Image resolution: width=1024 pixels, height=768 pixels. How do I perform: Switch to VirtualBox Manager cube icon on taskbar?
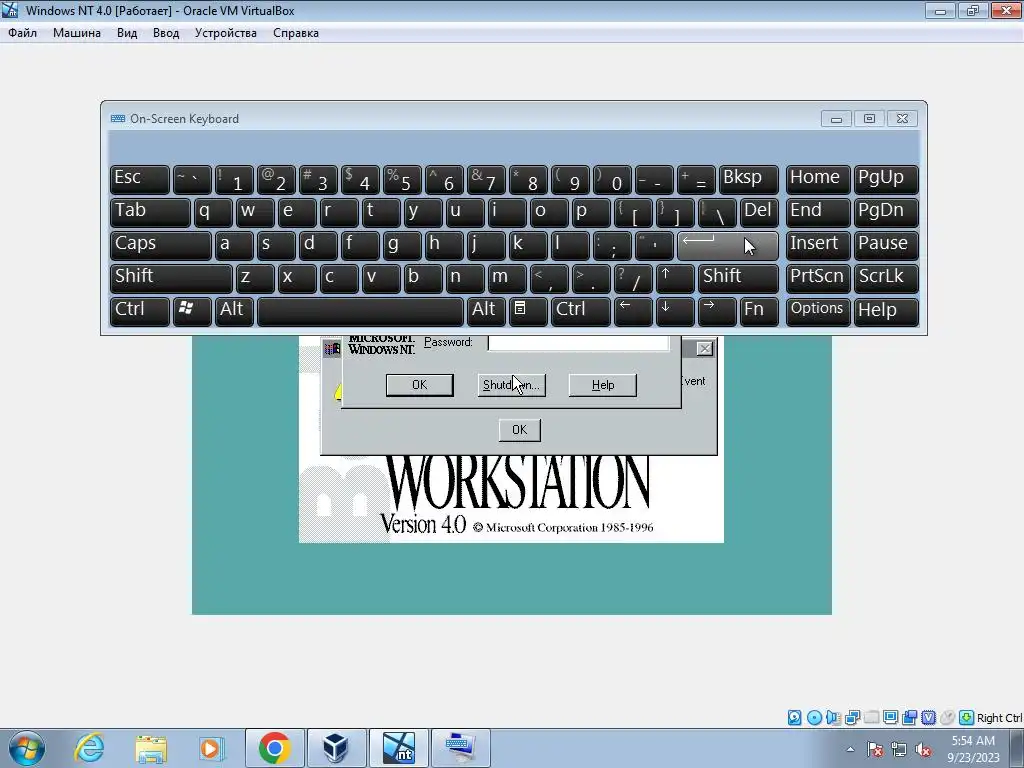click(x=336, y=748)
